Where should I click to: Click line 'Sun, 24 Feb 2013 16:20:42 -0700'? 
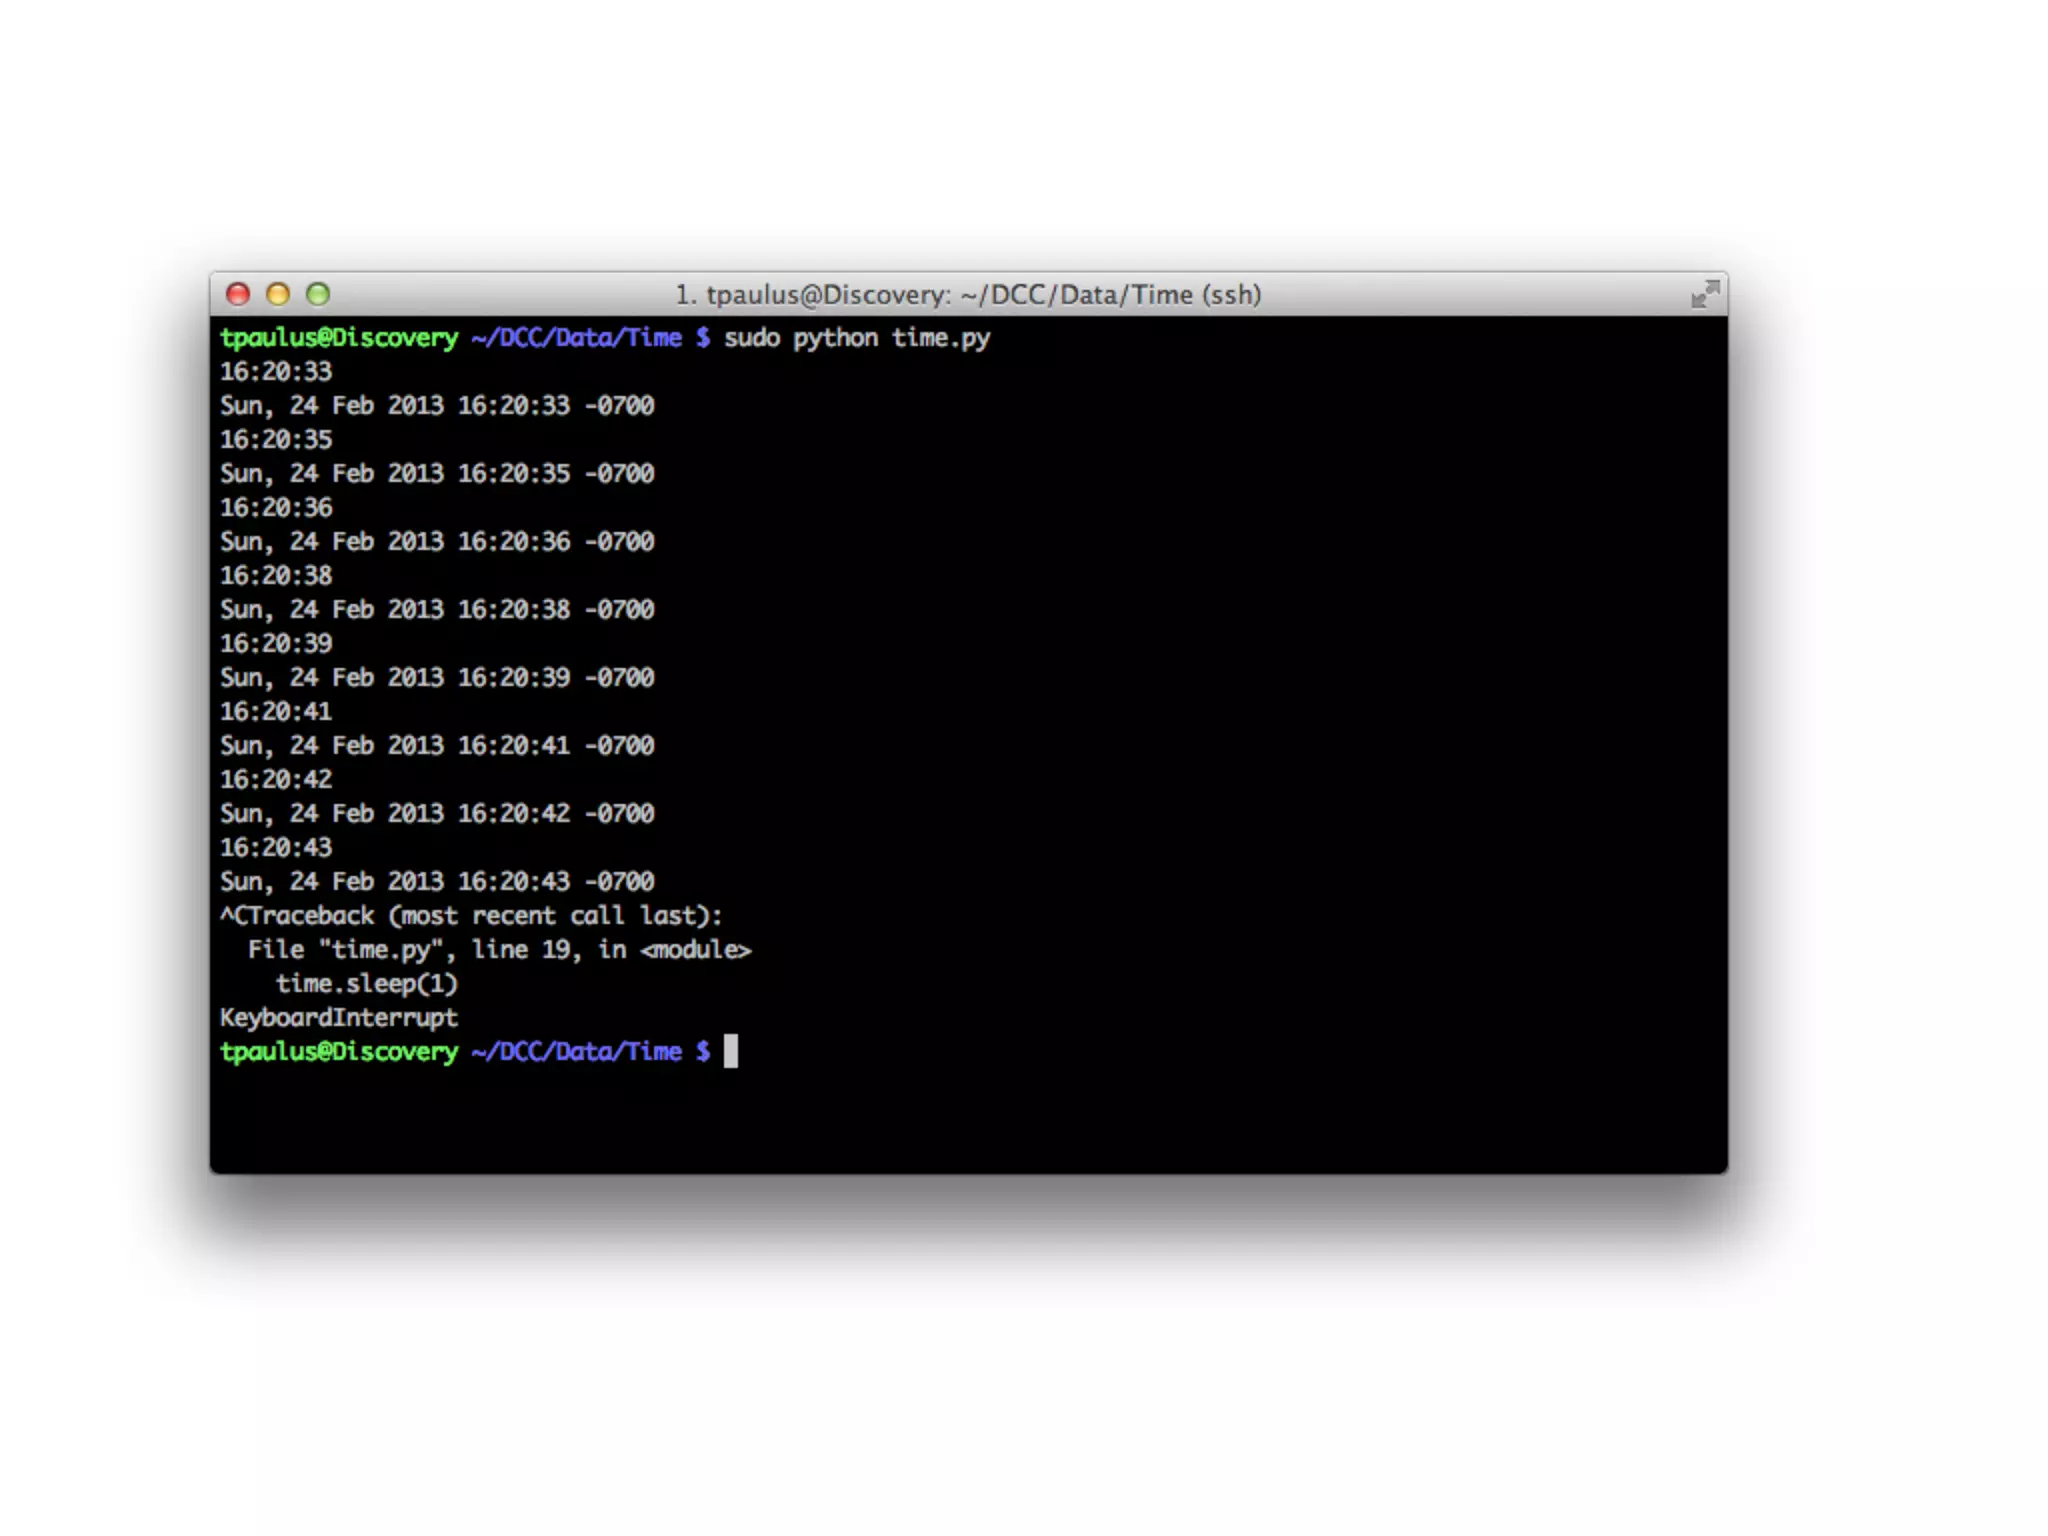[437, 814]
